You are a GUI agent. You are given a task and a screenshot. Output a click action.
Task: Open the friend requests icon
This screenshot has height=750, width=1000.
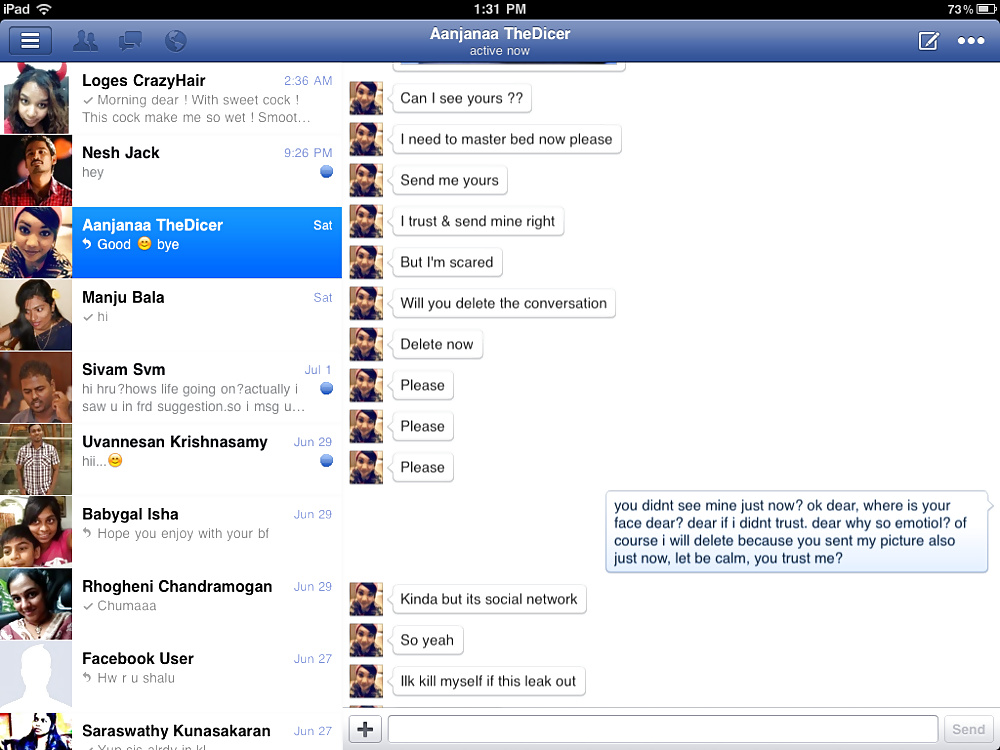tap(86, 41)
